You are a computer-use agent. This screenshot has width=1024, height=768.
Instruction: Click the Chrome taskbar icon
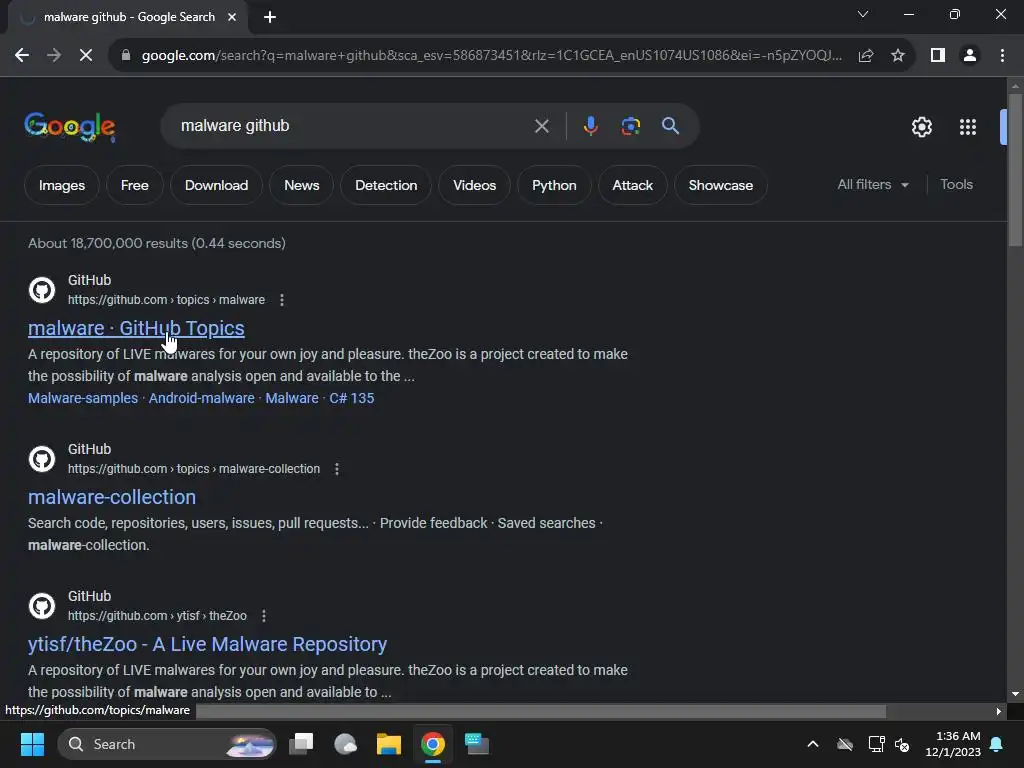pos(432,744)
